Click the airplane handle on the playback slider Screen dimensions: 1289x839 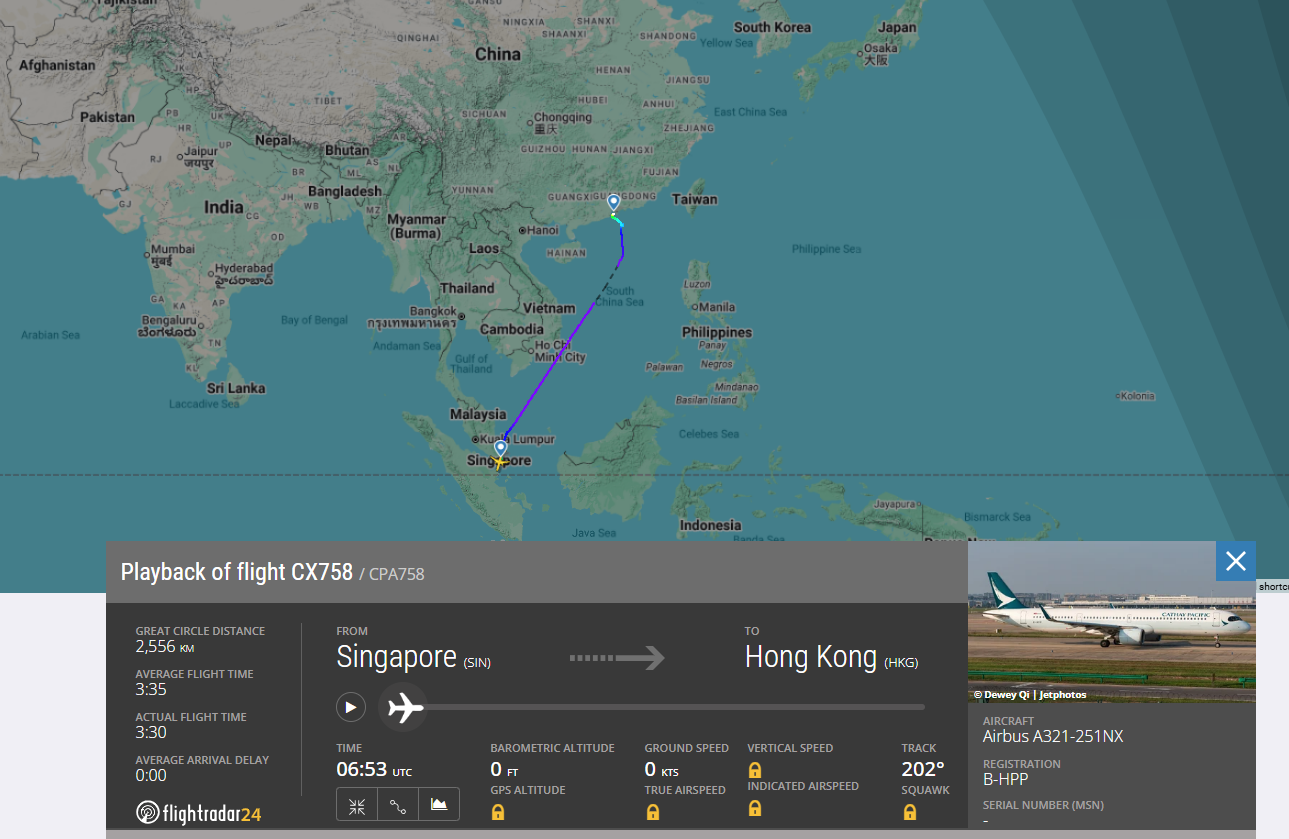[404, 708]
